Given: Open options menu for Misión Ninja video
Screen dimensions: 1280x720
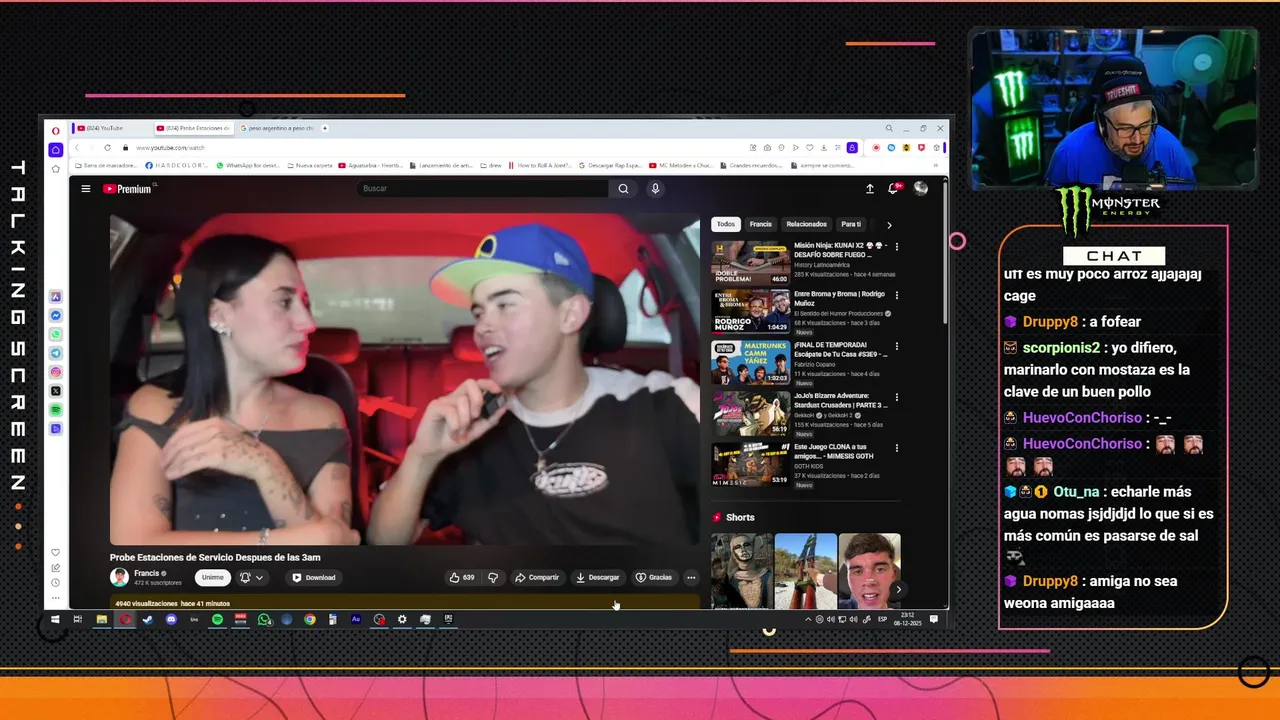Looking at the screenshot, I should [x=896, y=246].
